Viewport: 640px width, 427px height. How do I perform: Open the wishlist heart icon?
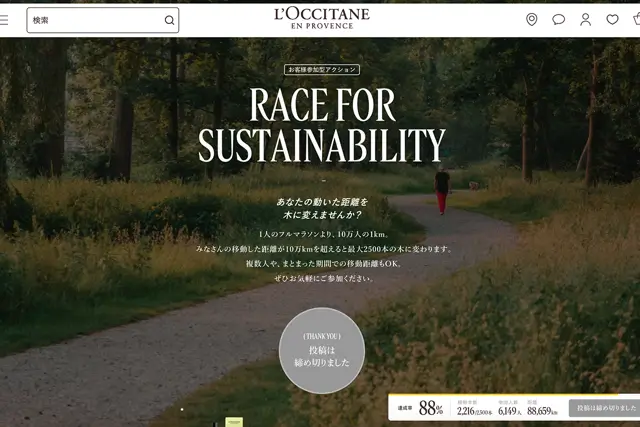click(612, 19)
